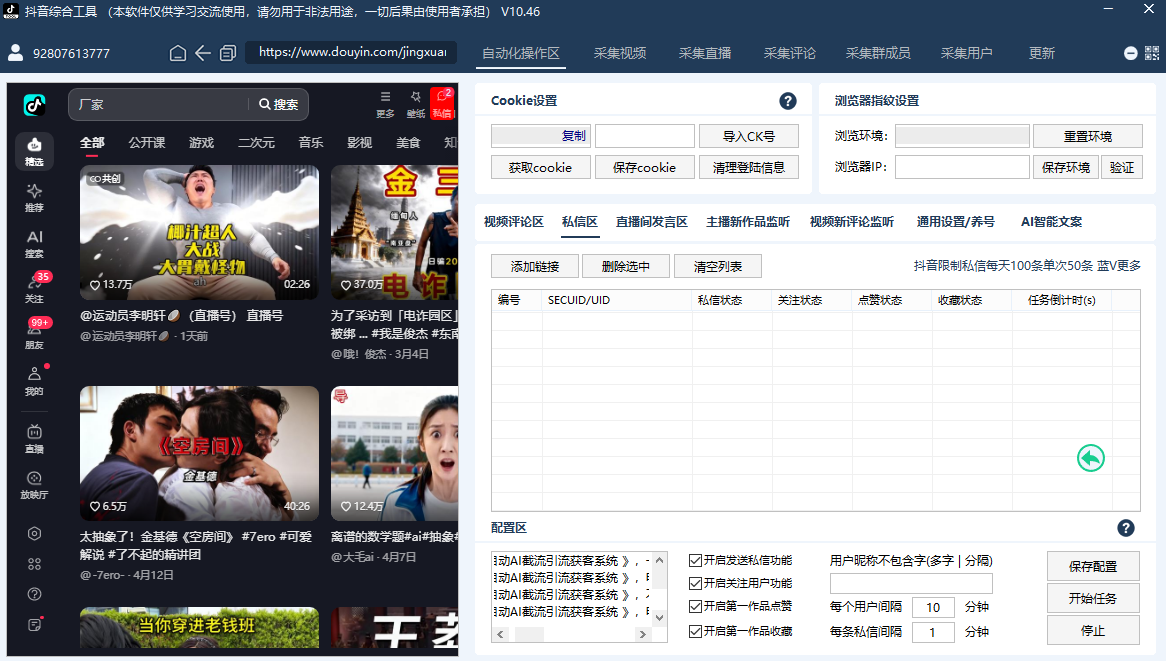Click the 添加链接 button
Image resolution: width=1166 pixels, height=661 pixels.
(535, 267)
